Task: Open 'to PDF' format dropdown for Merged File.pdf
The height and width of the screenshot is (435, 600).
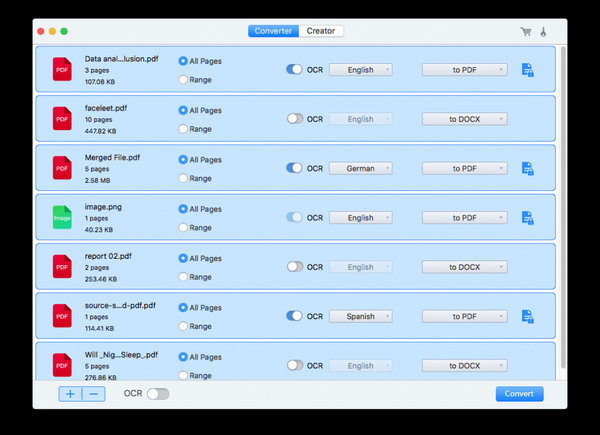Action: coord(465,169)
